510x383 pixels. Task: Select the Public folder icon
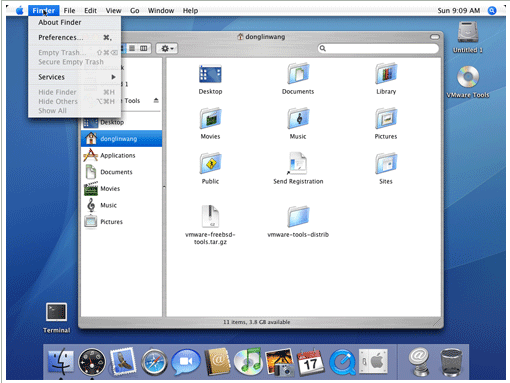coord(210,163)
